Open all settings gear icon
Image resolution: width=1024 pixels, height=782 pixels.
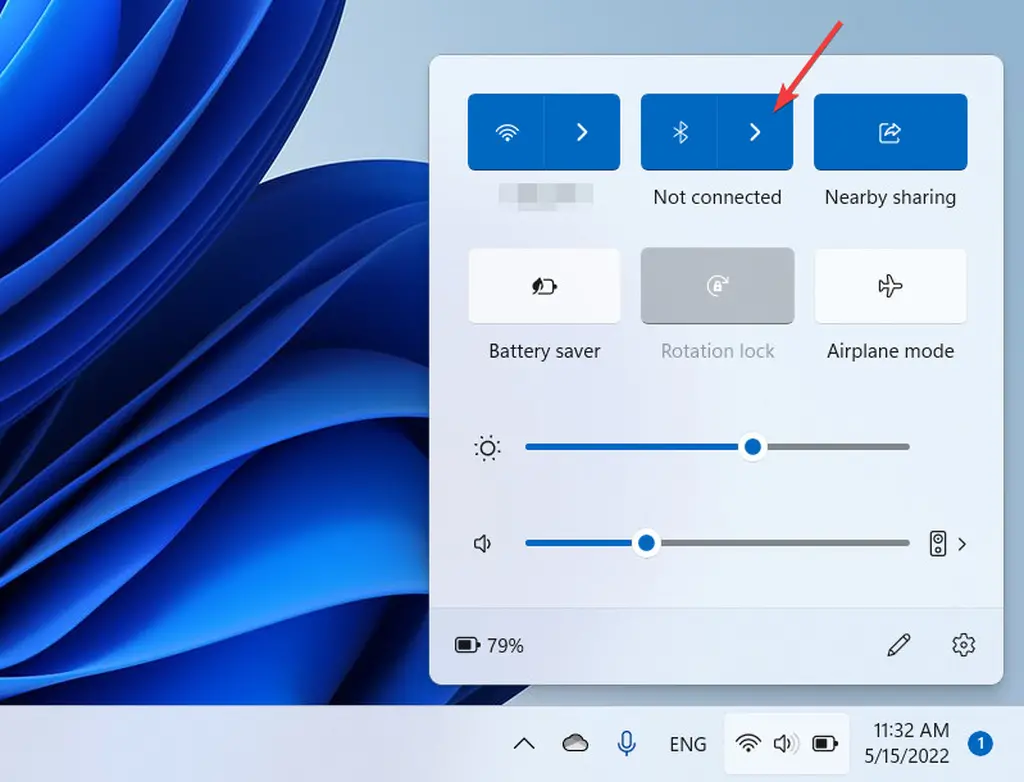click(964, 646)
